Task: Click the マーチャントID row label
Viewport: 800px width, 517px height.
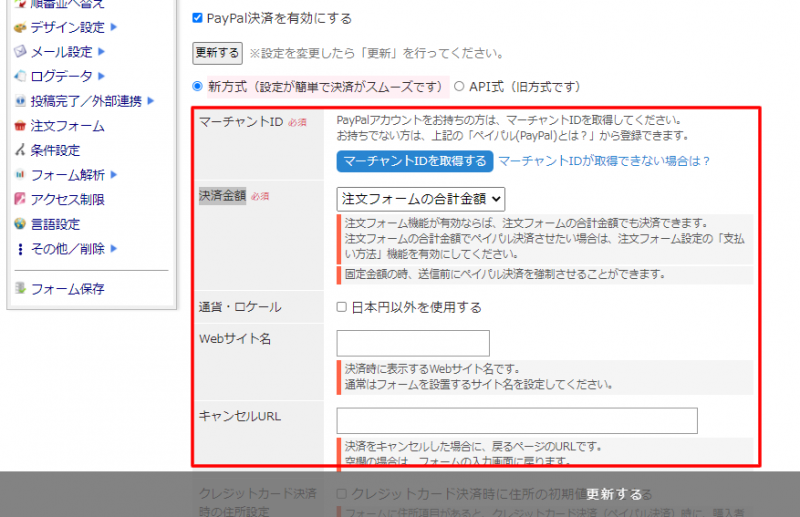Action: click(x=241, y=122)
